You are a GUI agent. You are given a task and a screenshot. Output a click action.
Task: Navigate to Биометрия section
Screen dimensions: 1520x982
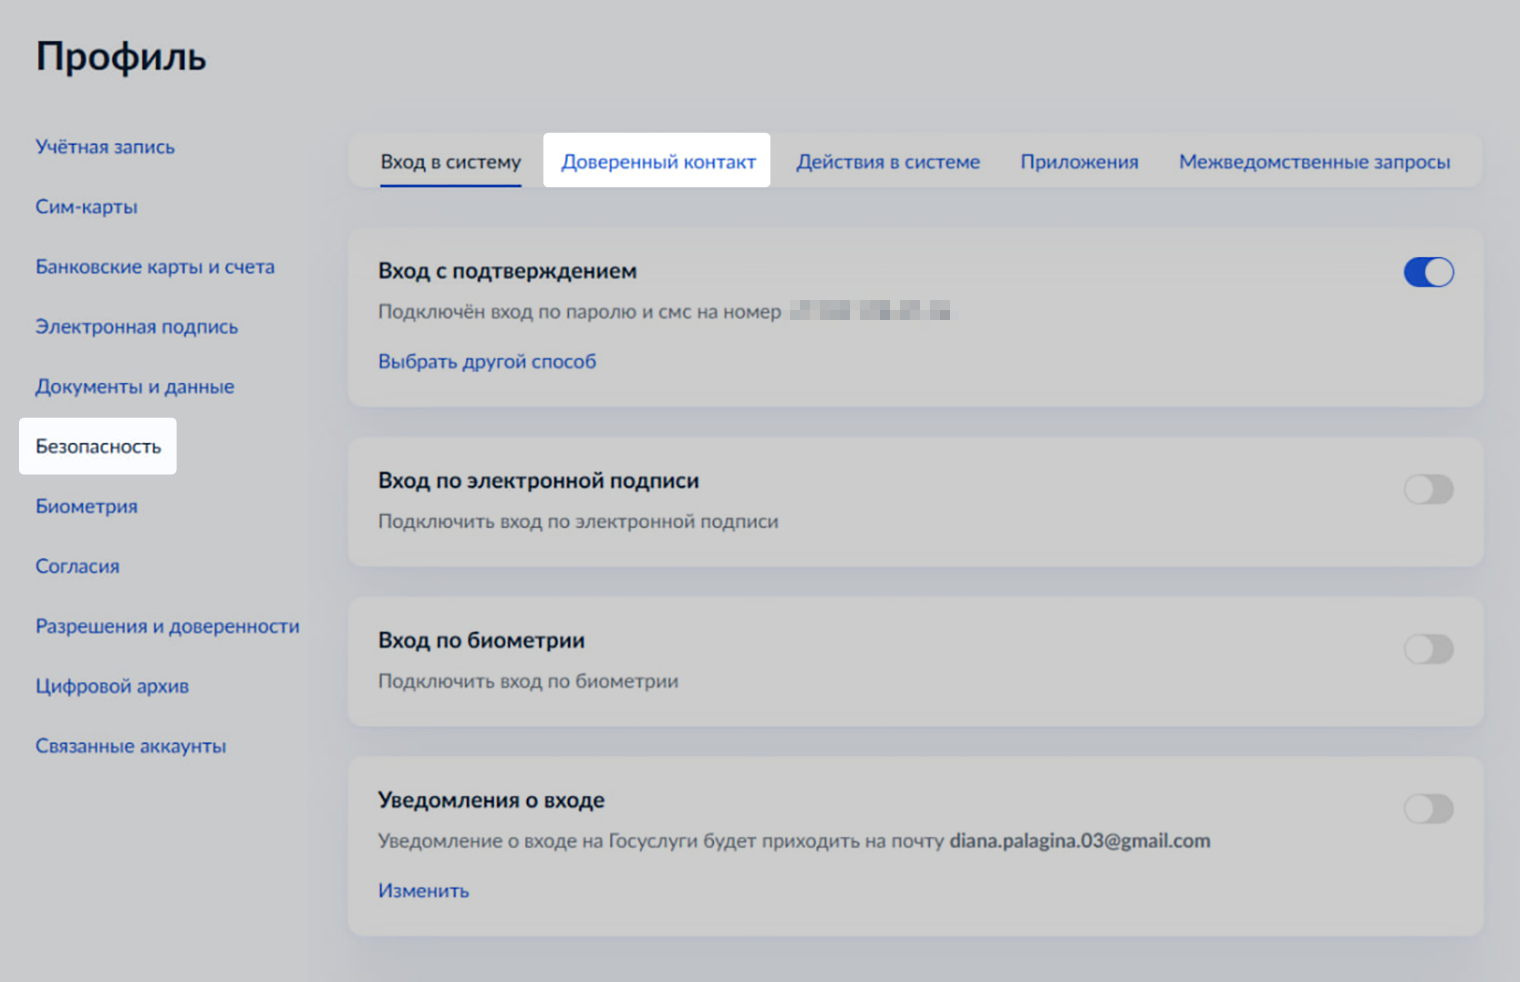[87, 507]
